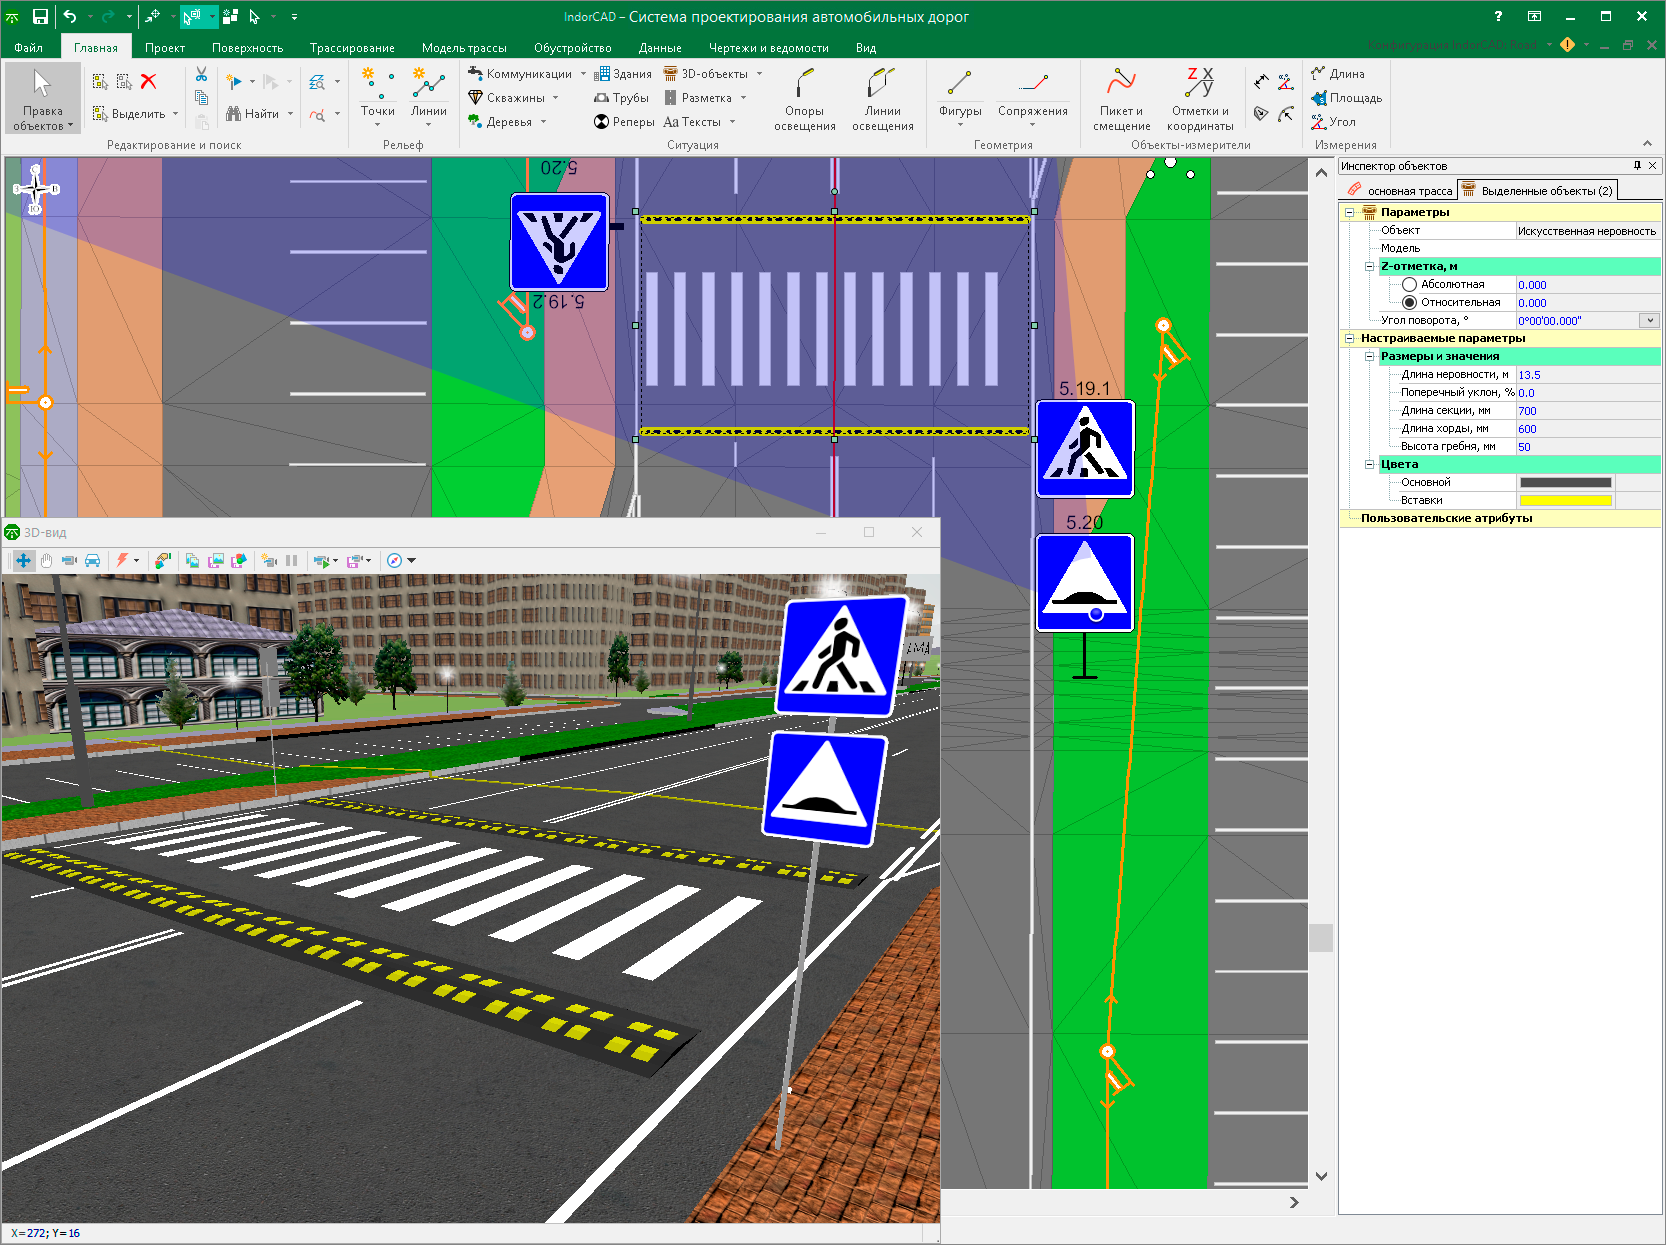This screenshot has height=1245, width=1666.
Task: Select 'Относительная' Z-mark radio button
Action: [x=1409, y=303]
